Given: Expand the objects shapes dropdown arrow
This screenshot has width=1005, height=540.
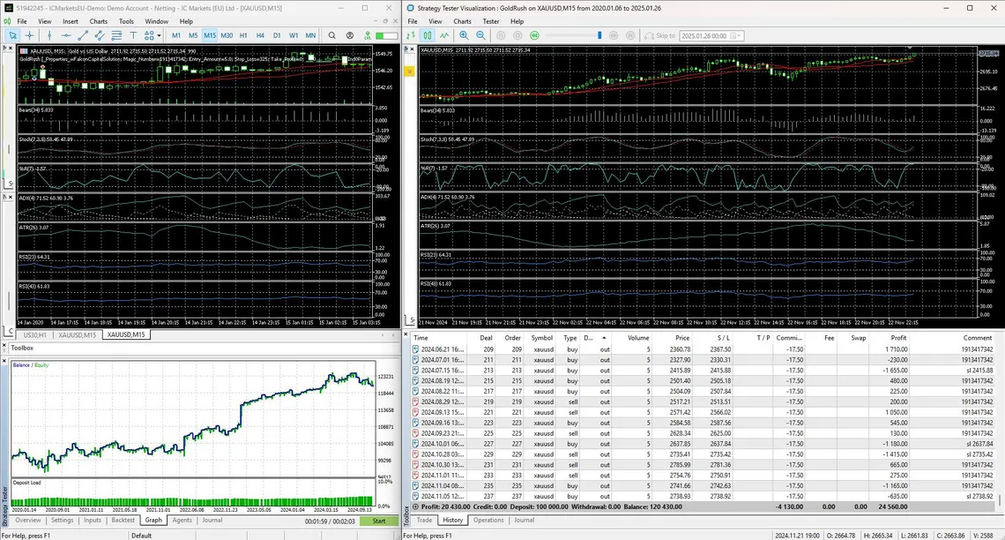Looking at the screenshot, I should point(158,36).
